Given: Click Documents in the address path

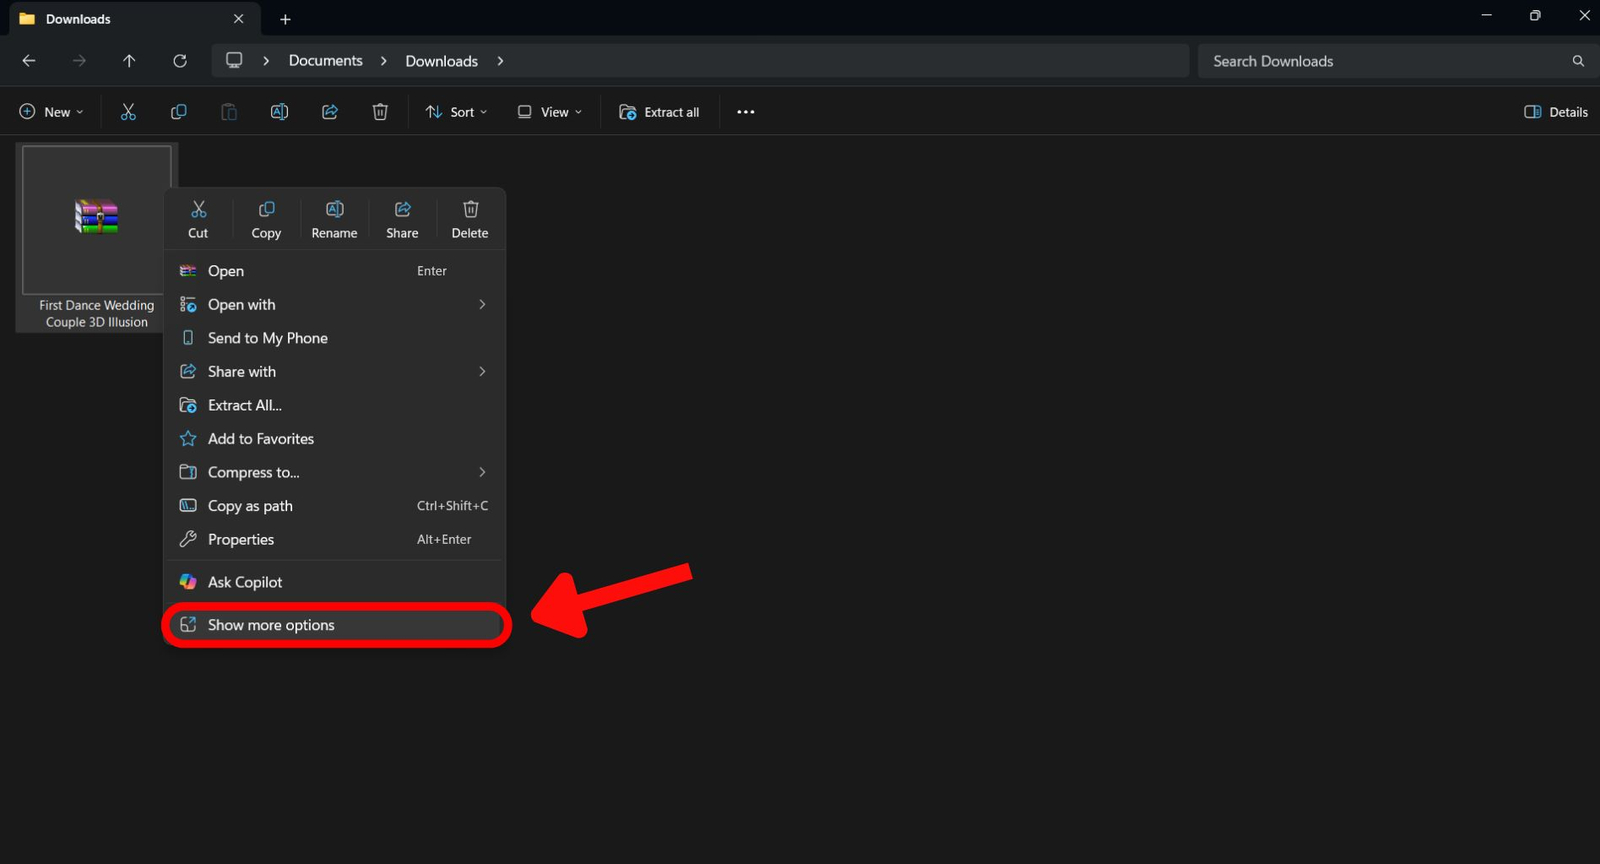Looking at the screenshot, I should (326, 61).
